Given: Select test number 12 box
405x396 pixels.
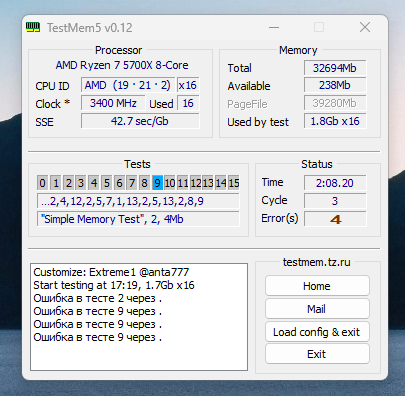Looking at the screenshot, I should (195, 183).
